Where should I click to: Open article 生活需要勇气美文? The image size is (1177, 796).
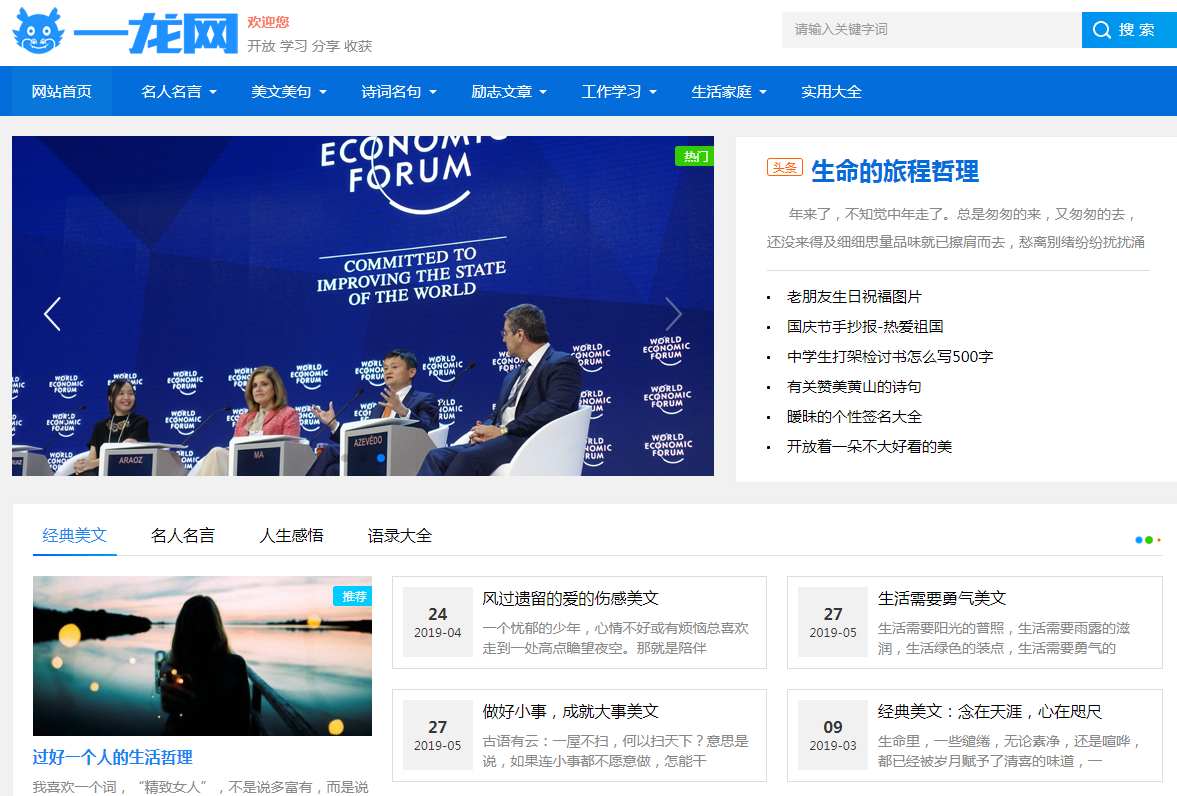click(942, 599)
